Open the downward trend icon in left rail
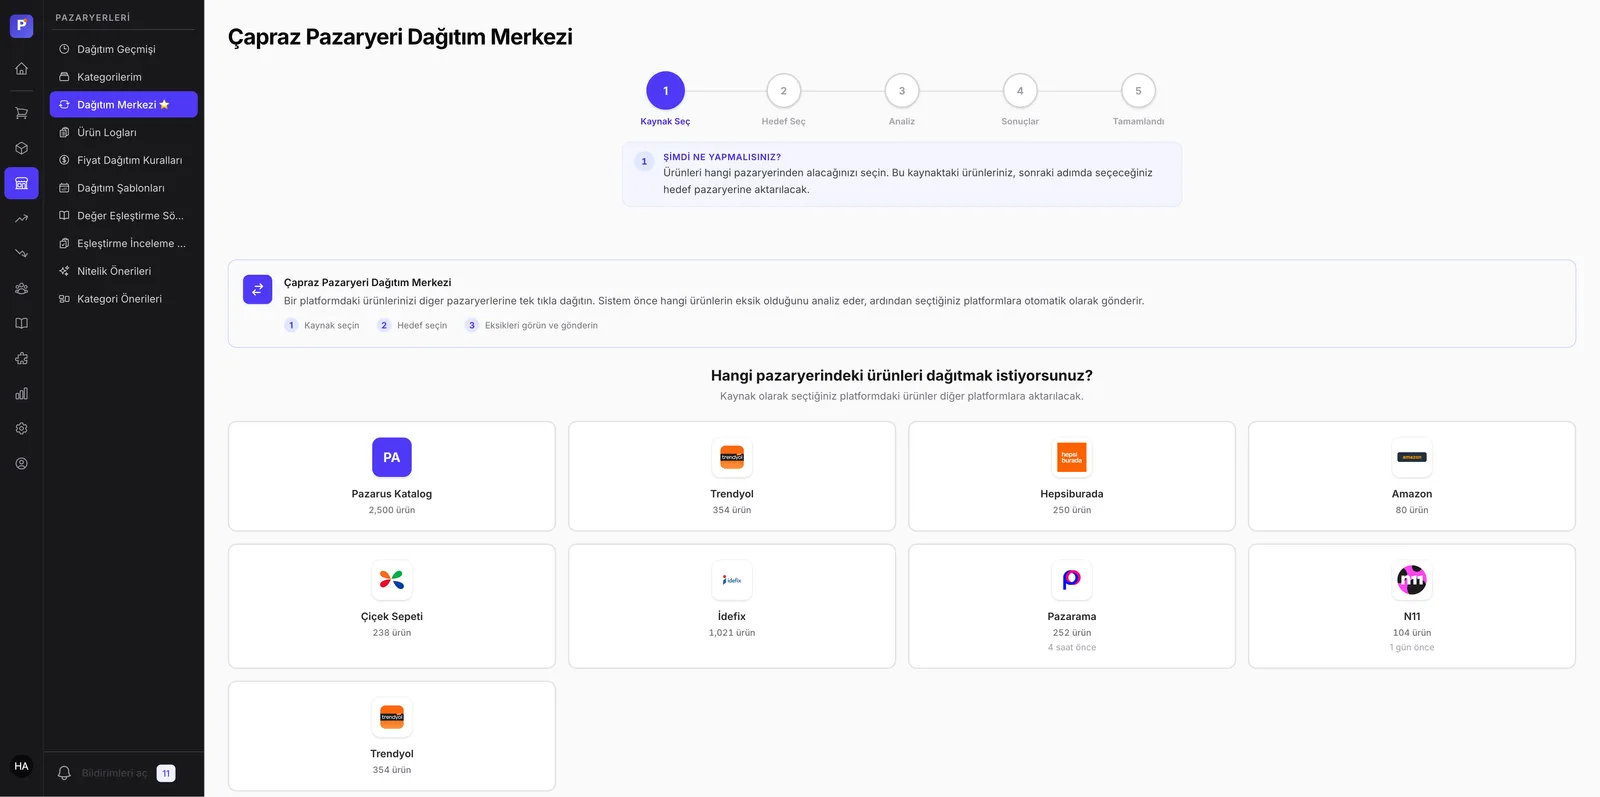The image size is (1600, 797). [x=21, y=253]
